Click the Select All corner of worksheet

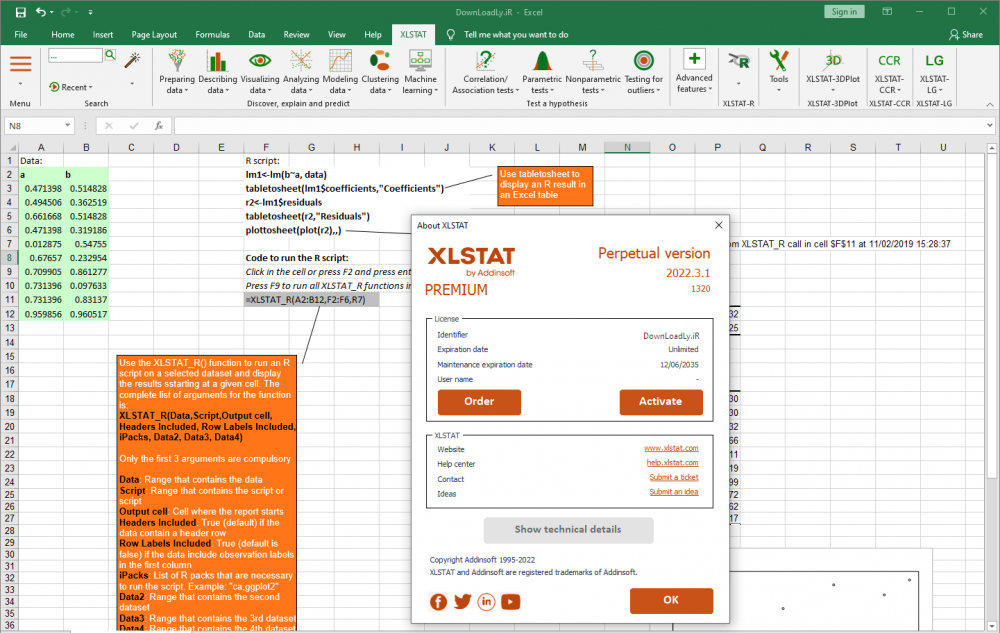click(x=10, y=147)
